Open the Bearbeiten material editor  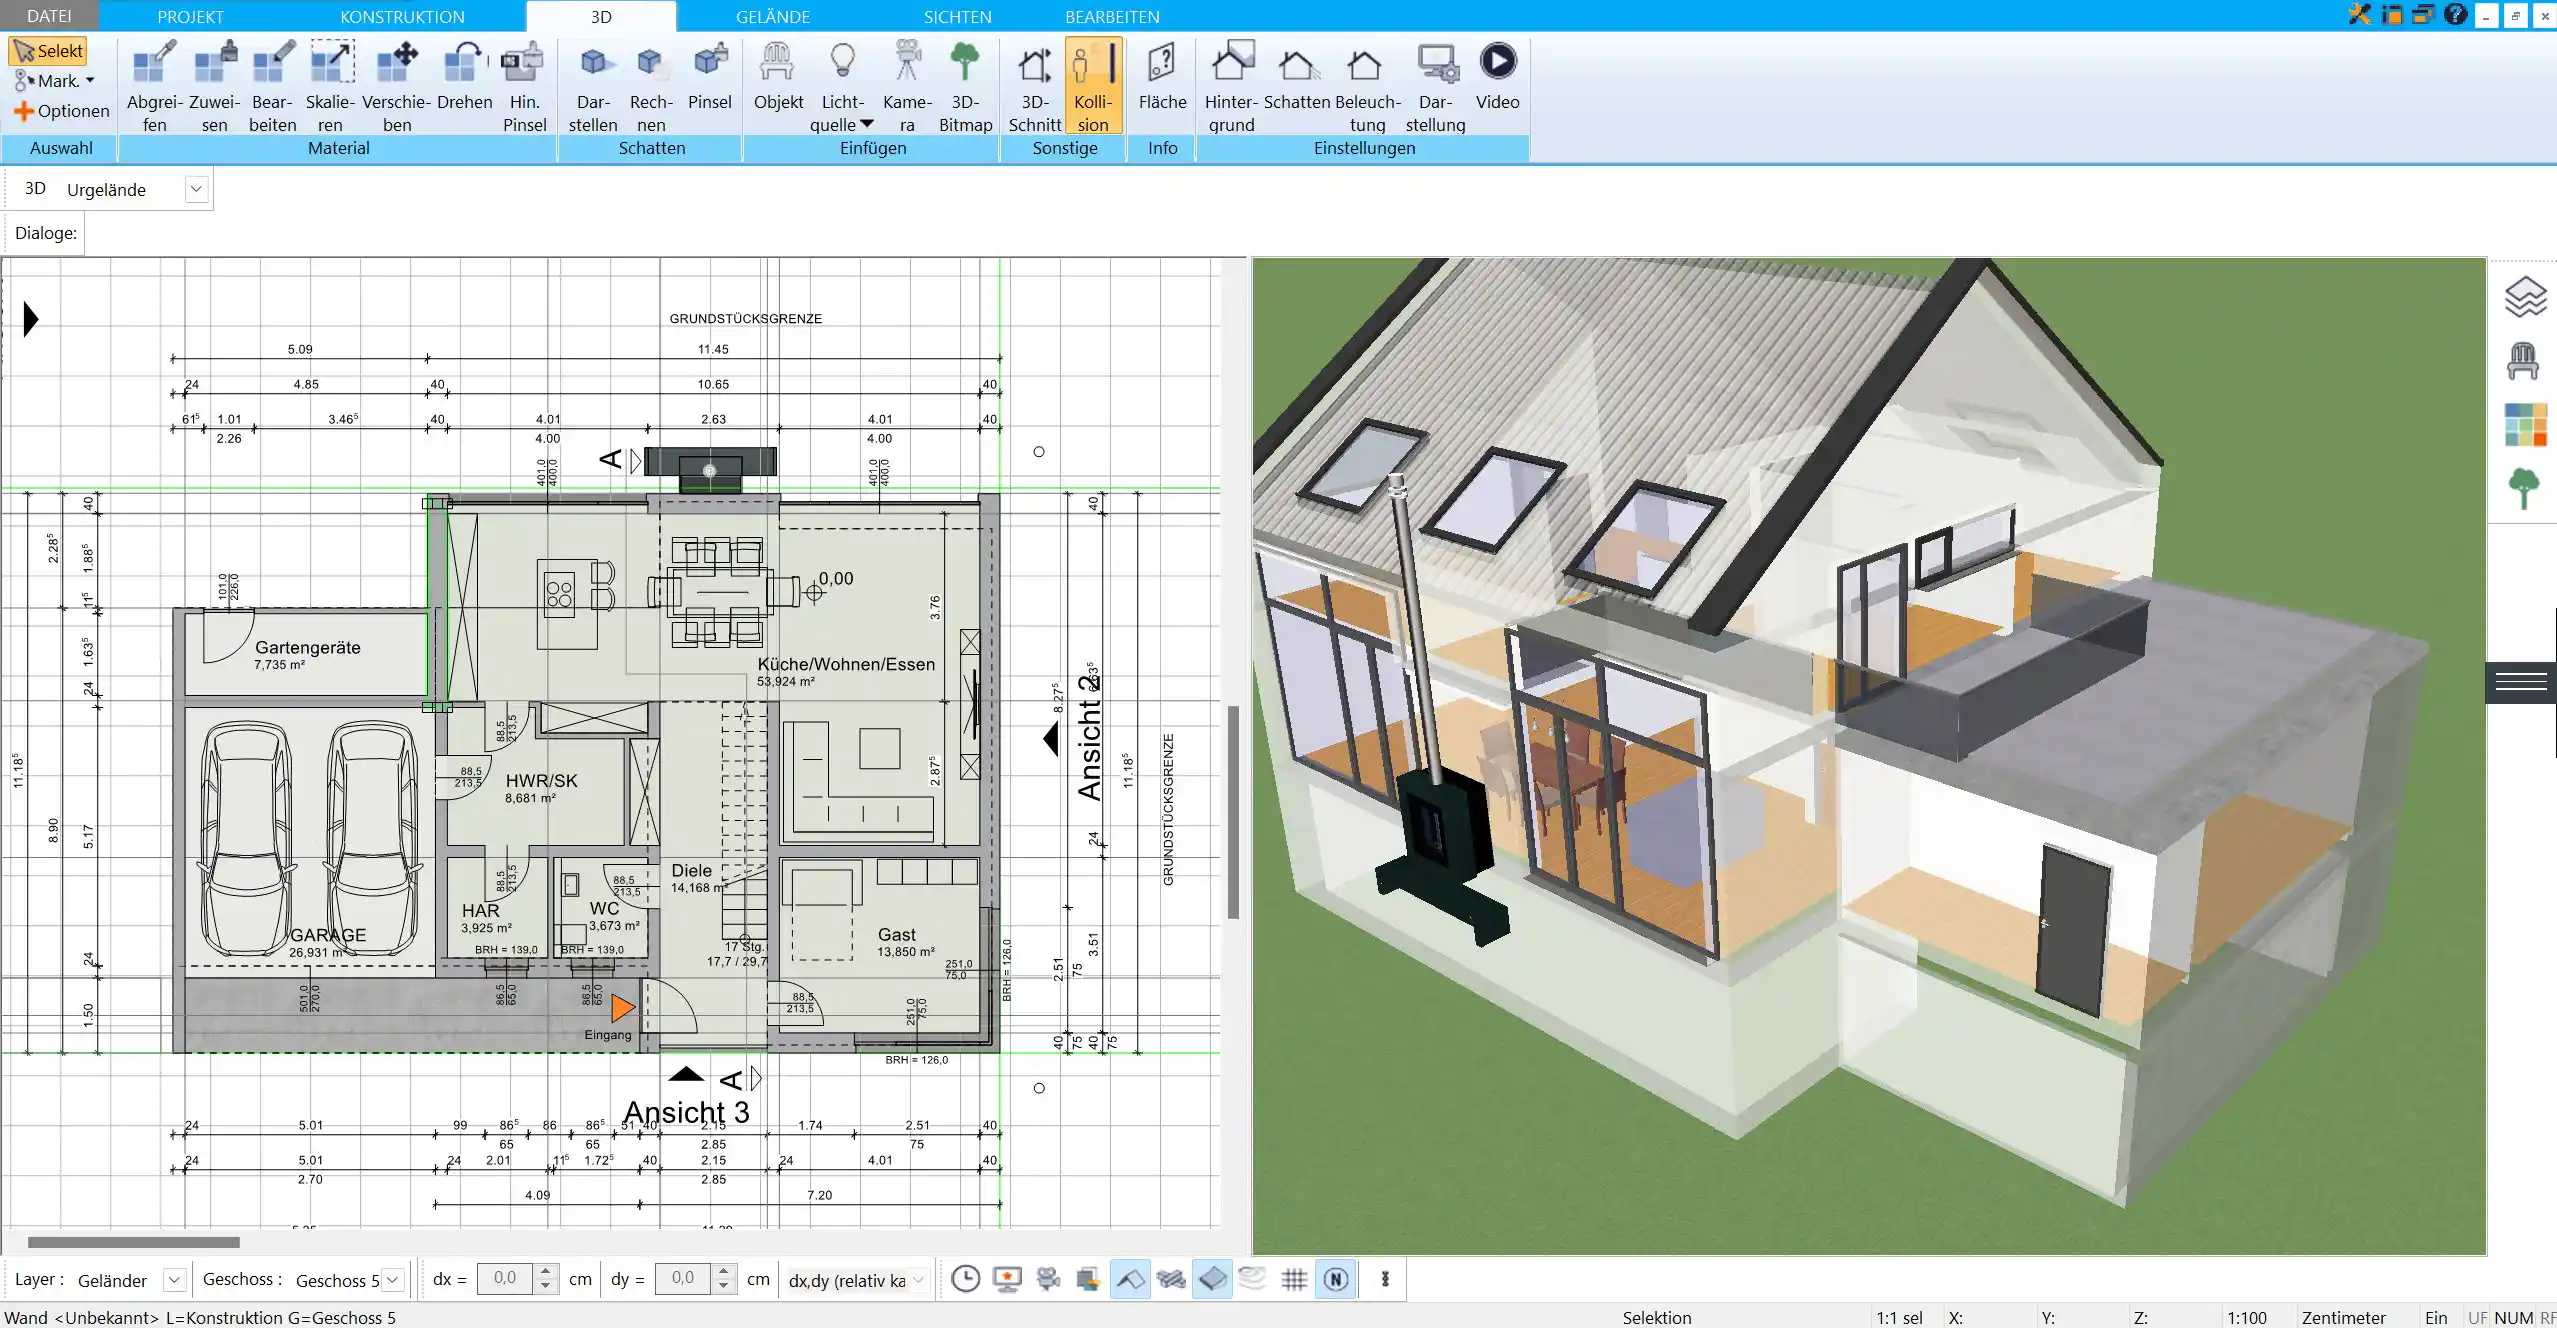coord(272,87)
